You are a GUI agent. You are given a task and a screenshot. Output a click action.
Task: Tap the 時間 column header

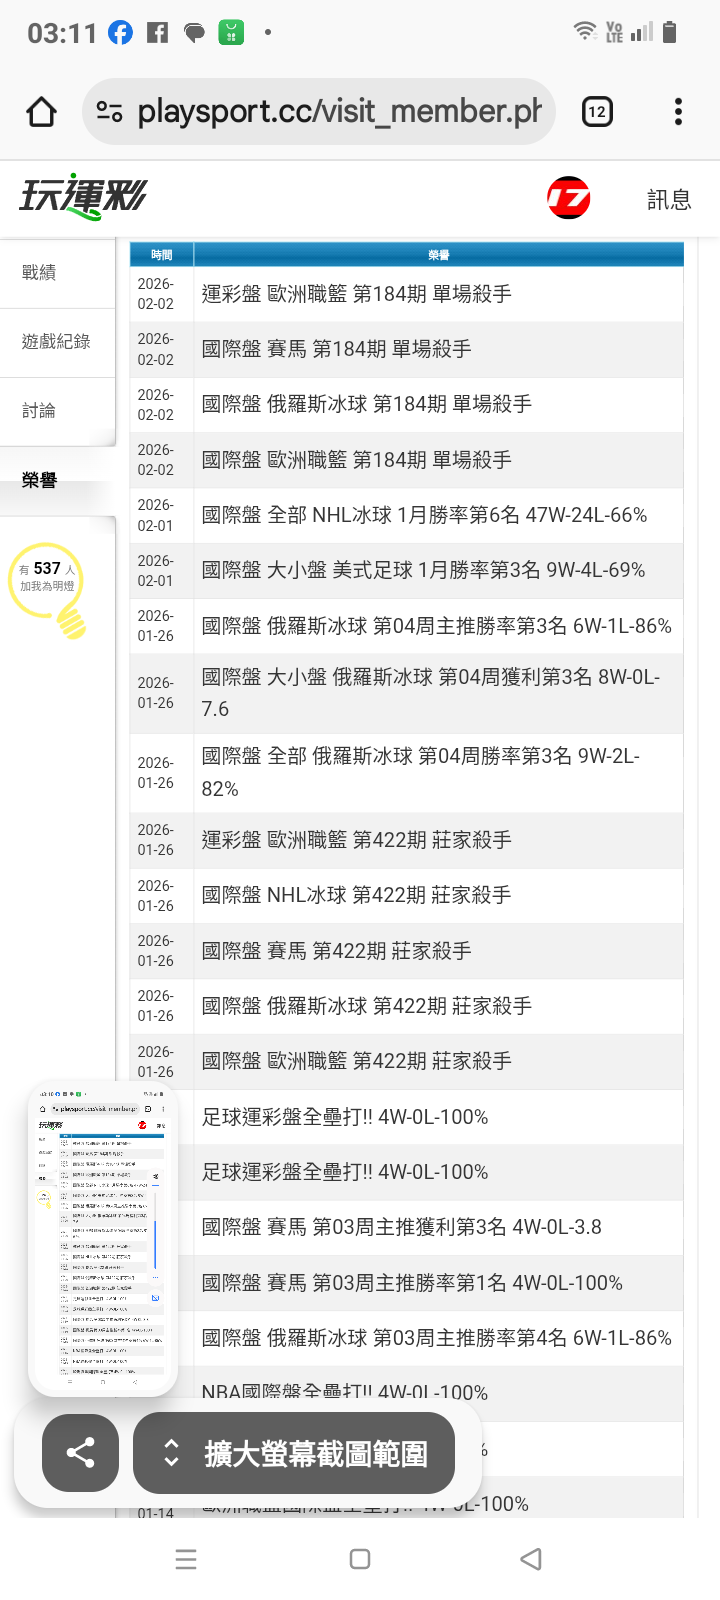point(161,255)
